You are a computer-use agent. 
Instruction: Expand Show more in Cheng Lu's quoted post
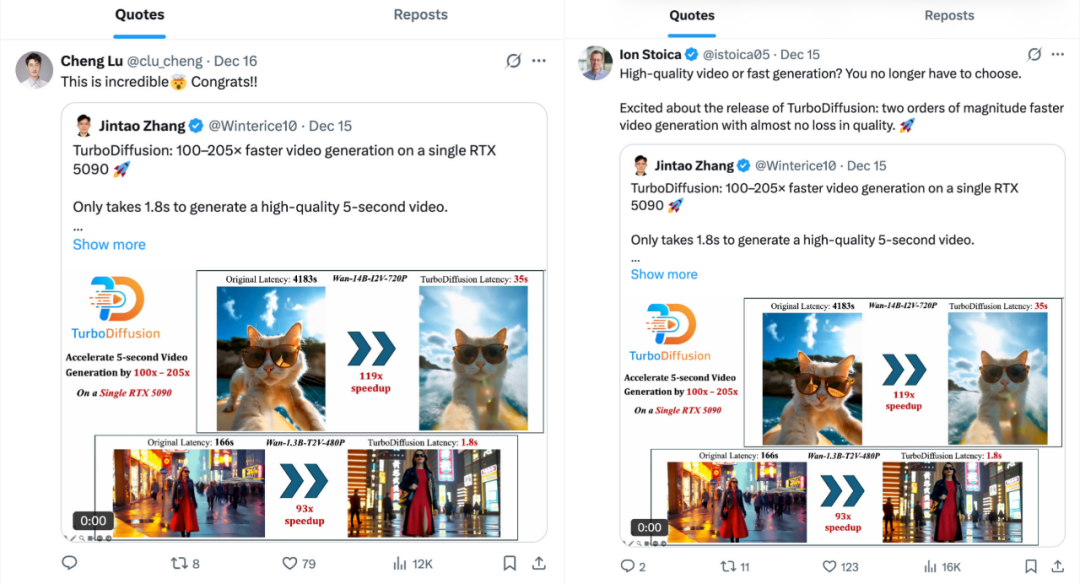(x=109, y=244)
